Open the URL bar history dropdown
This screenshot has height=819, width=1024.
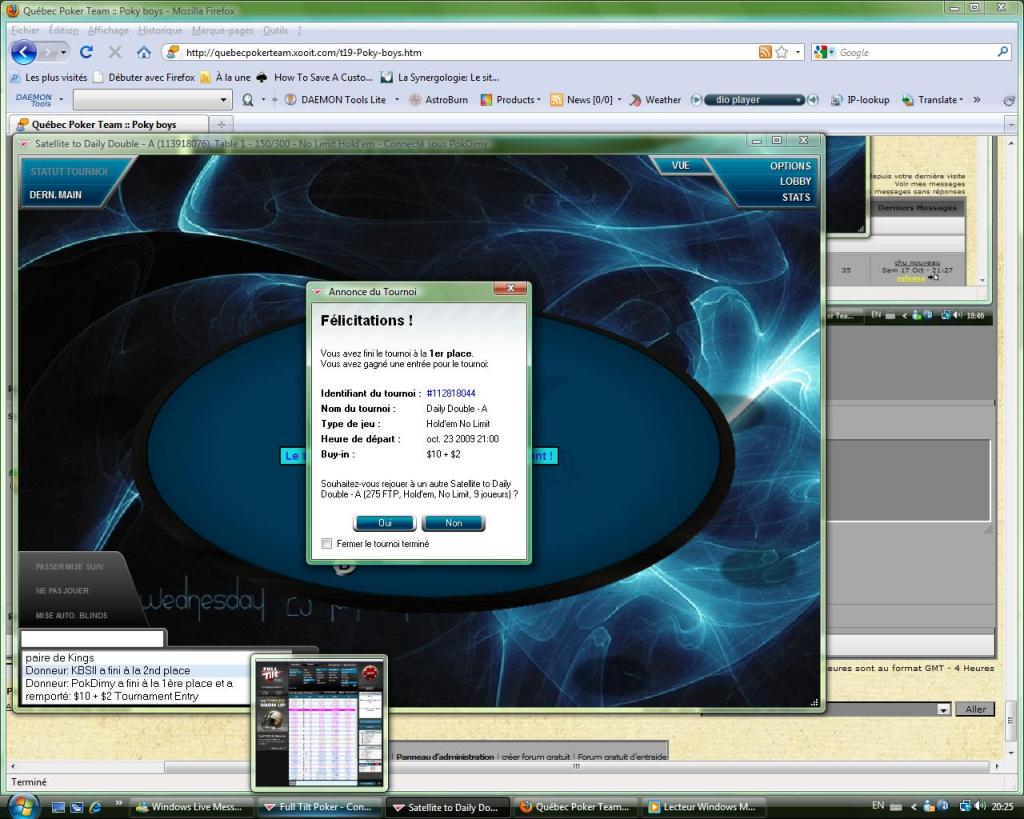pos(797,52)
